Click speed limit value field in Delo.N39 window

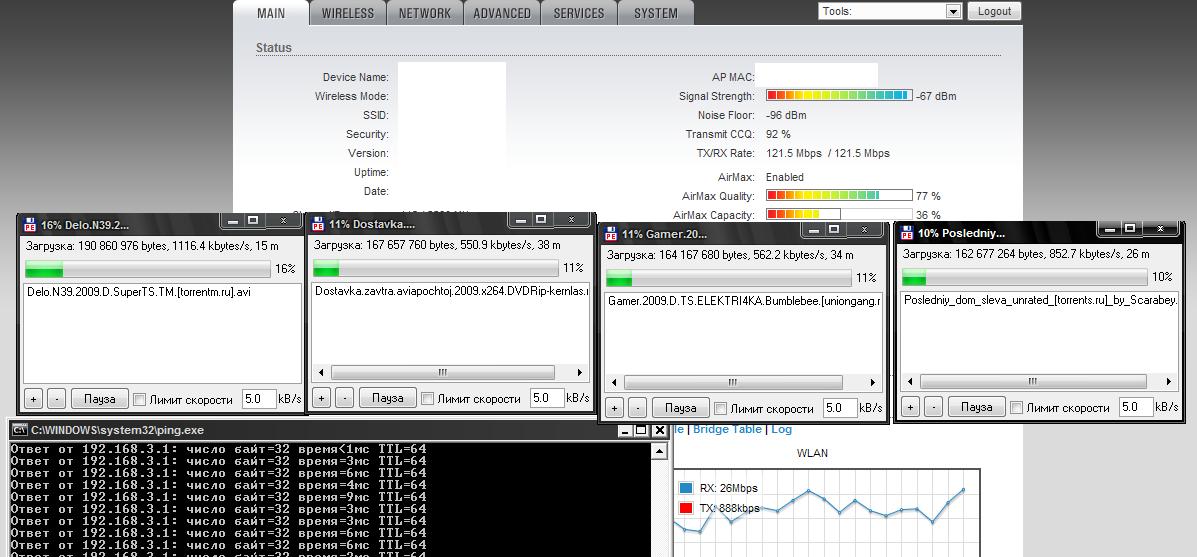pyautogui.click(x=257, y=399)
